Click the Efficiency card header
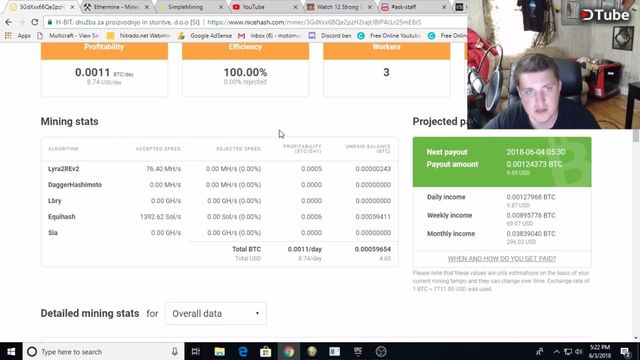The image size is (640, 360). click(x=245, y=51)
